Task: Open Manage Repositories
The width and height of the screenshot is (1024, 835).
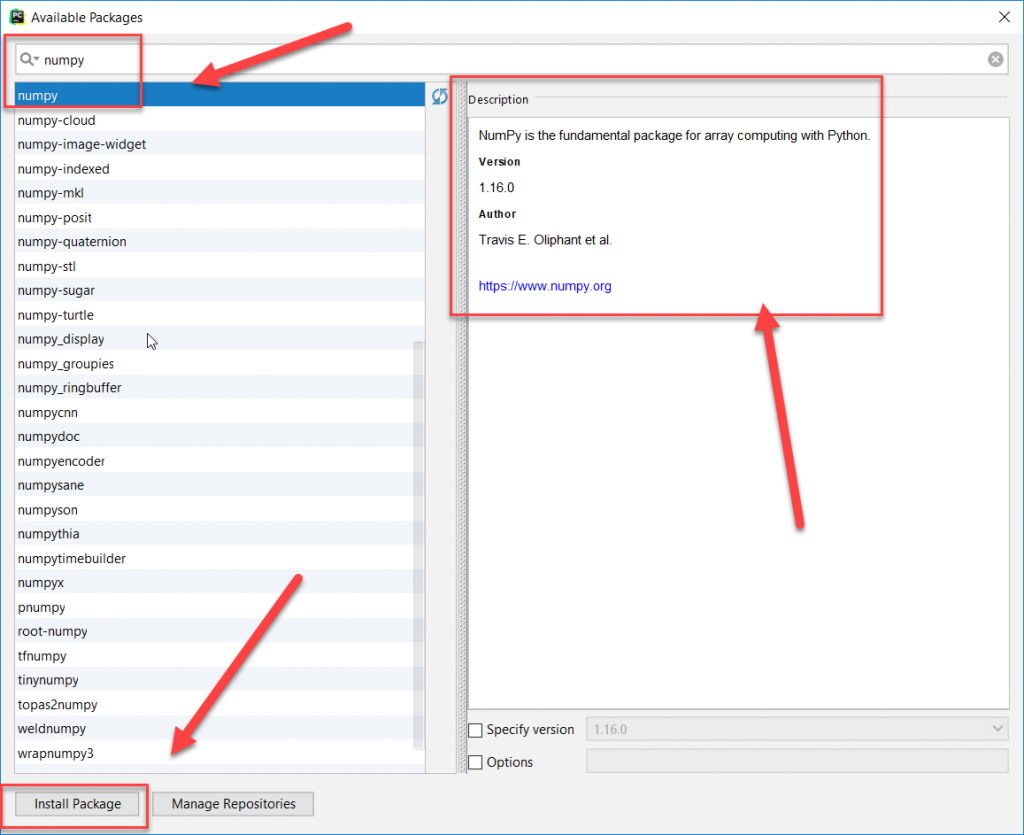Action: click(x=233, y=804)
